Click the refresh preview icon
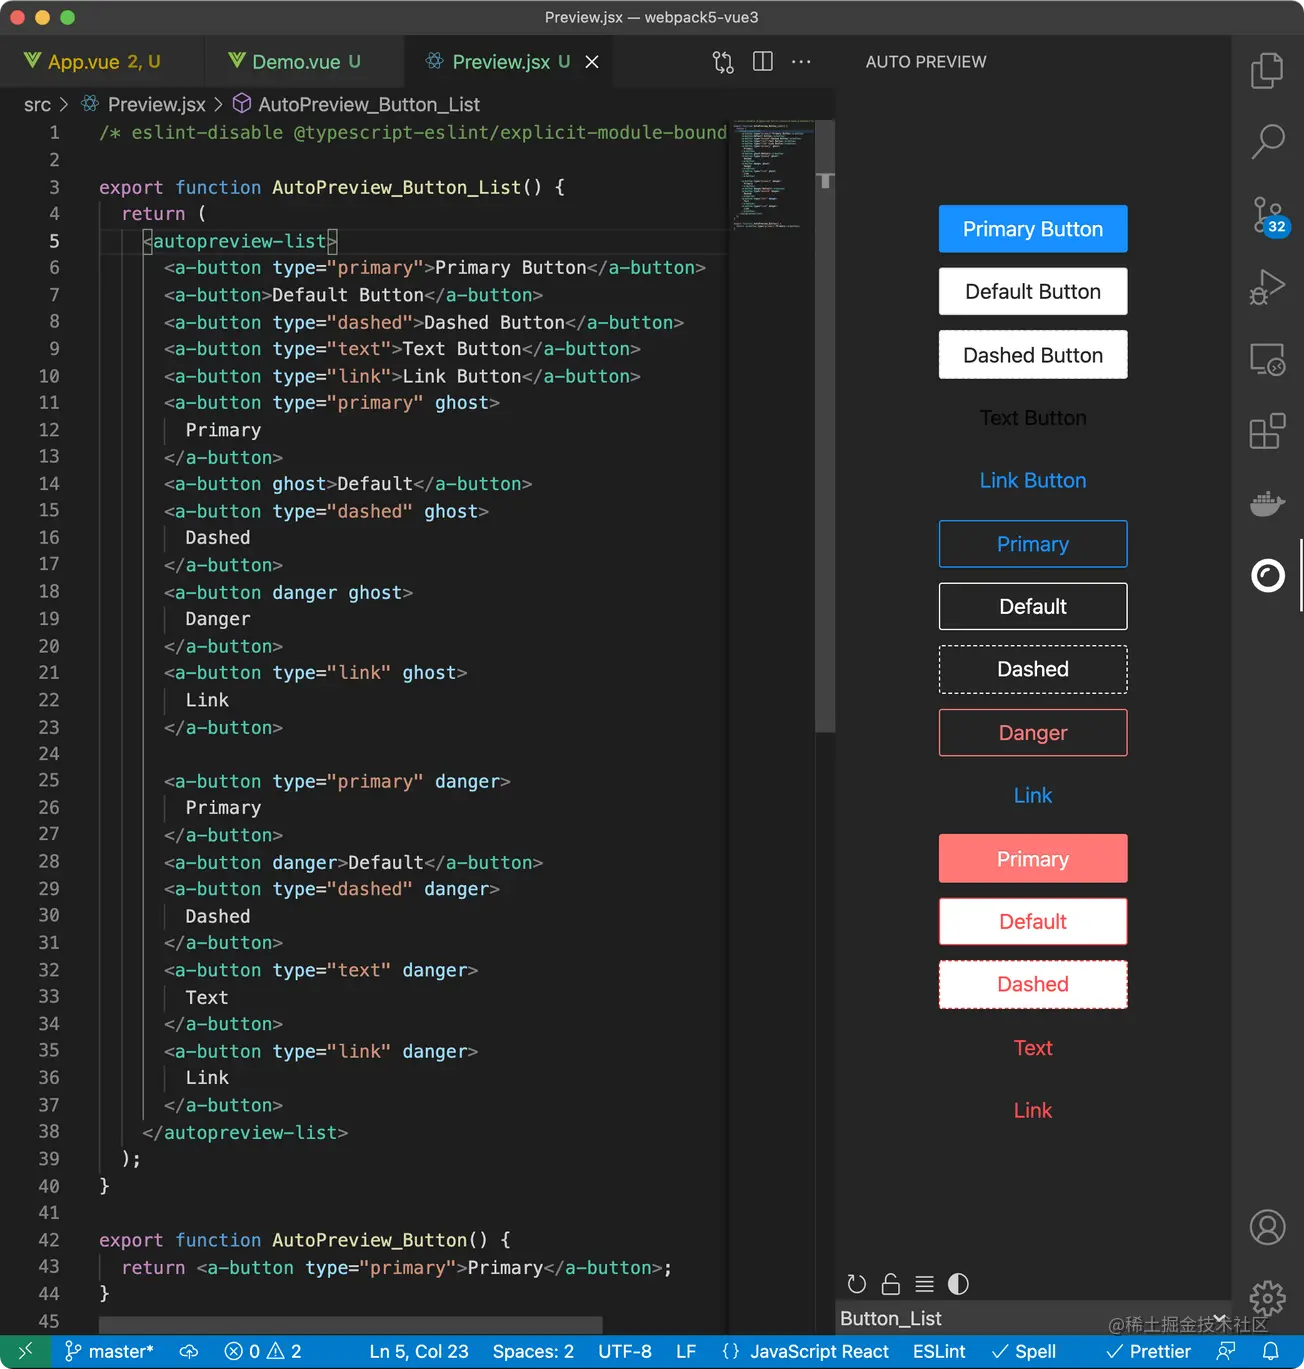 click(x=857, y=1284)
